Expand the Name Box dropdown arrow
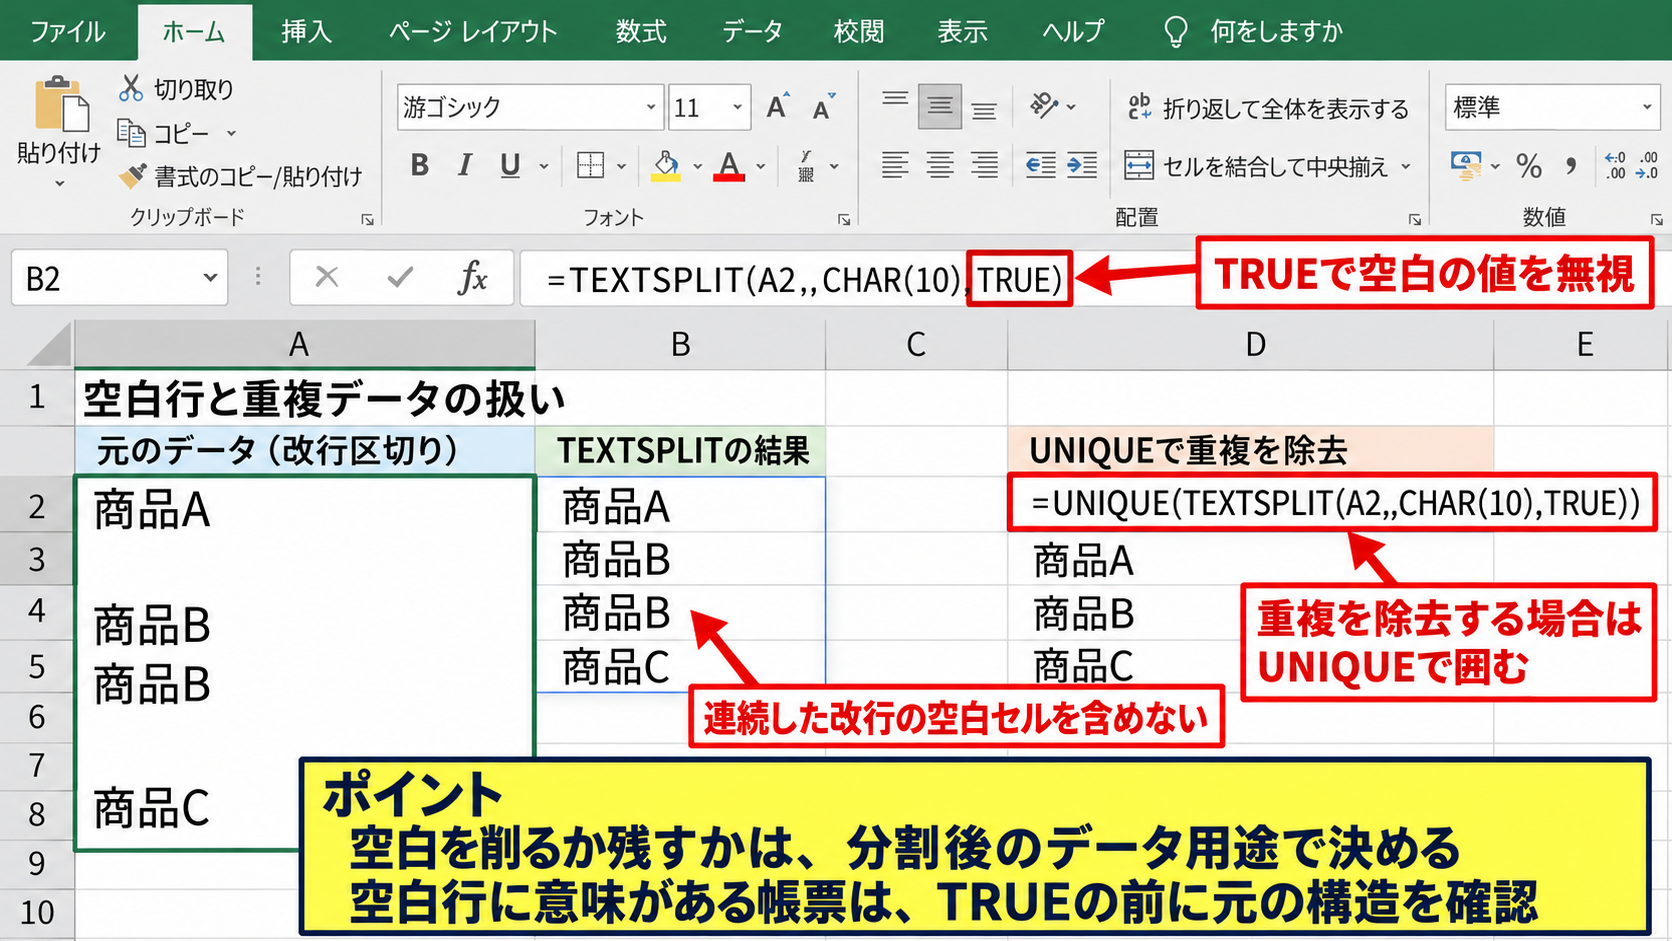Screen dimensions: 1672x941 (210, 278)
